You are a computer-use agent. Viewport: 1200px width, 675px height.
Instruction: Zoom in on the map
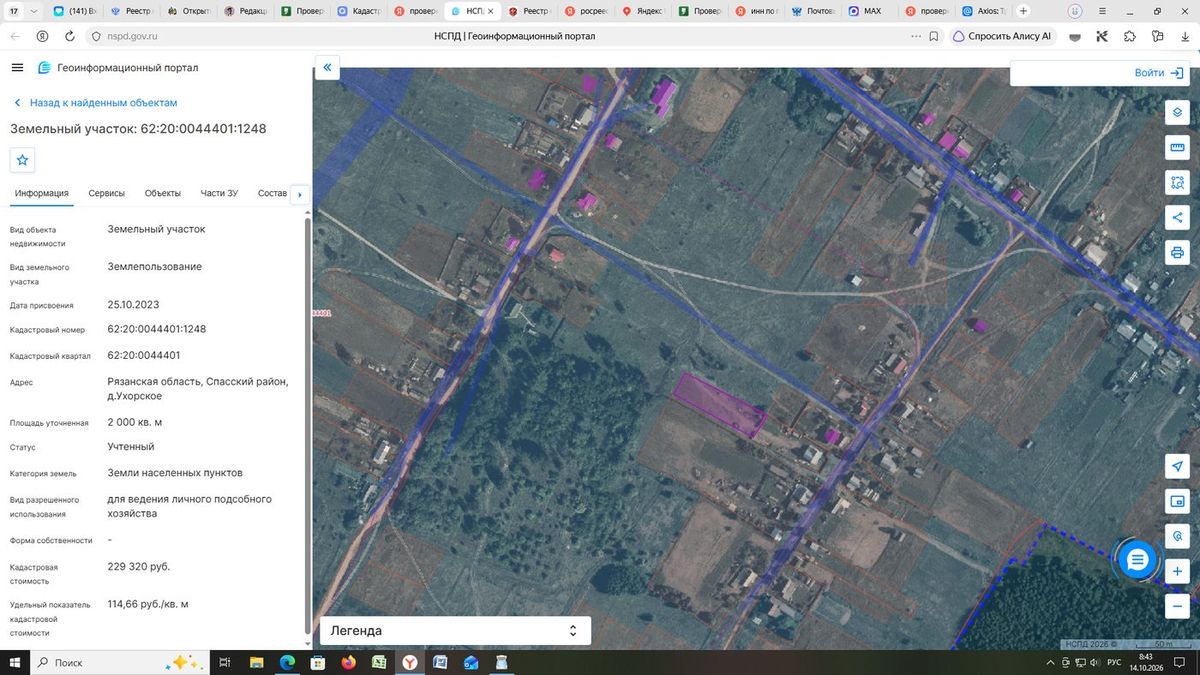1177,571
